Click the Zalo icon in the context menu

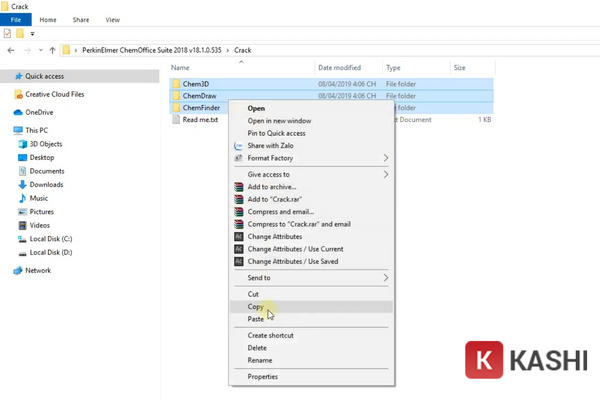pyautogui.click(x=239, y=145)
